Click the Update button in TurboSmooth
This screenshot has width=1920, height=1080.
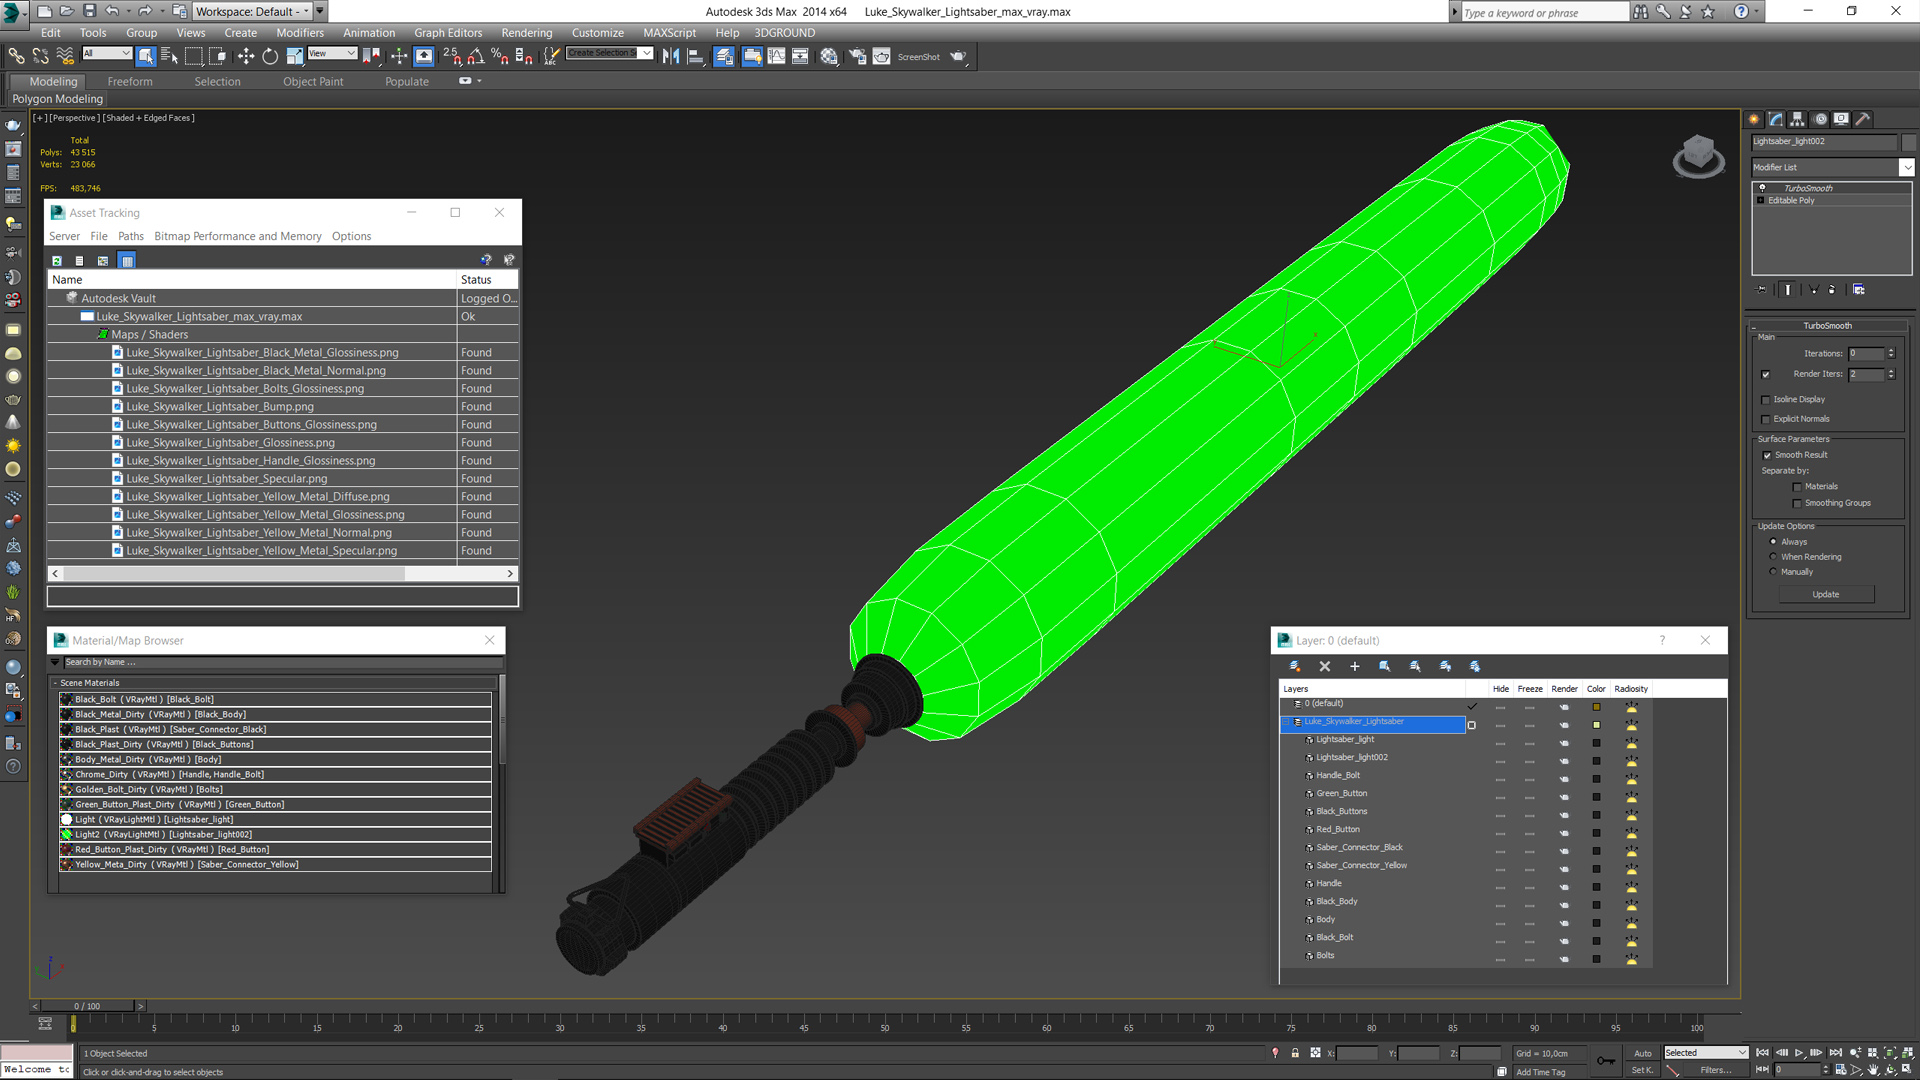tap(1826, 595)
